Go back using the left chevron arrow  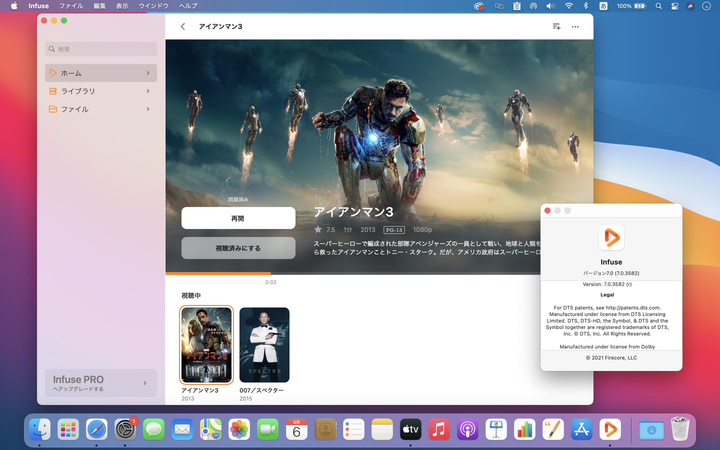pos(183,27)
